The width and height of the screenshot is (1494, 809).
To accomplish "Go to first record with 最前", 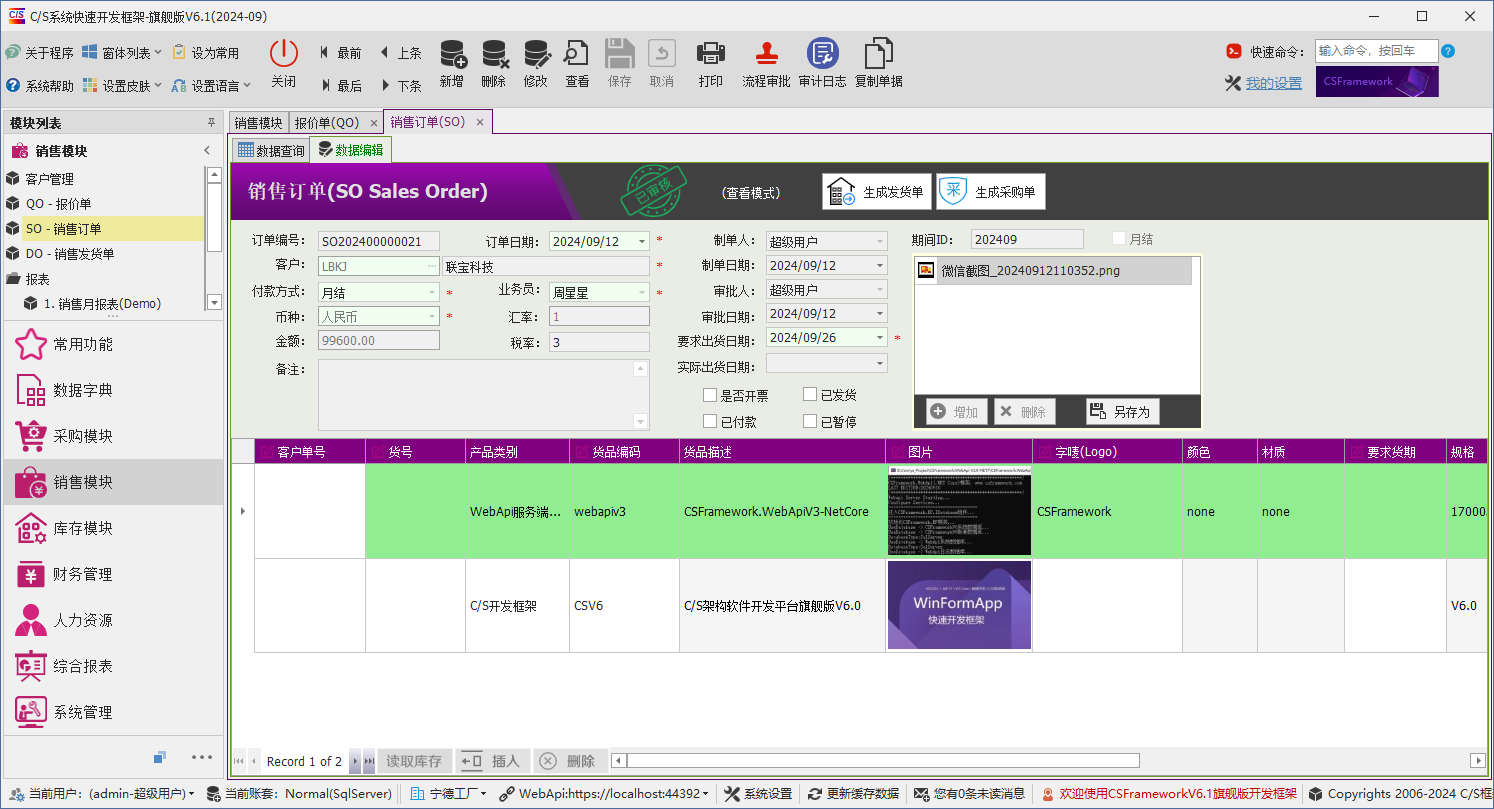I will 340,53.
